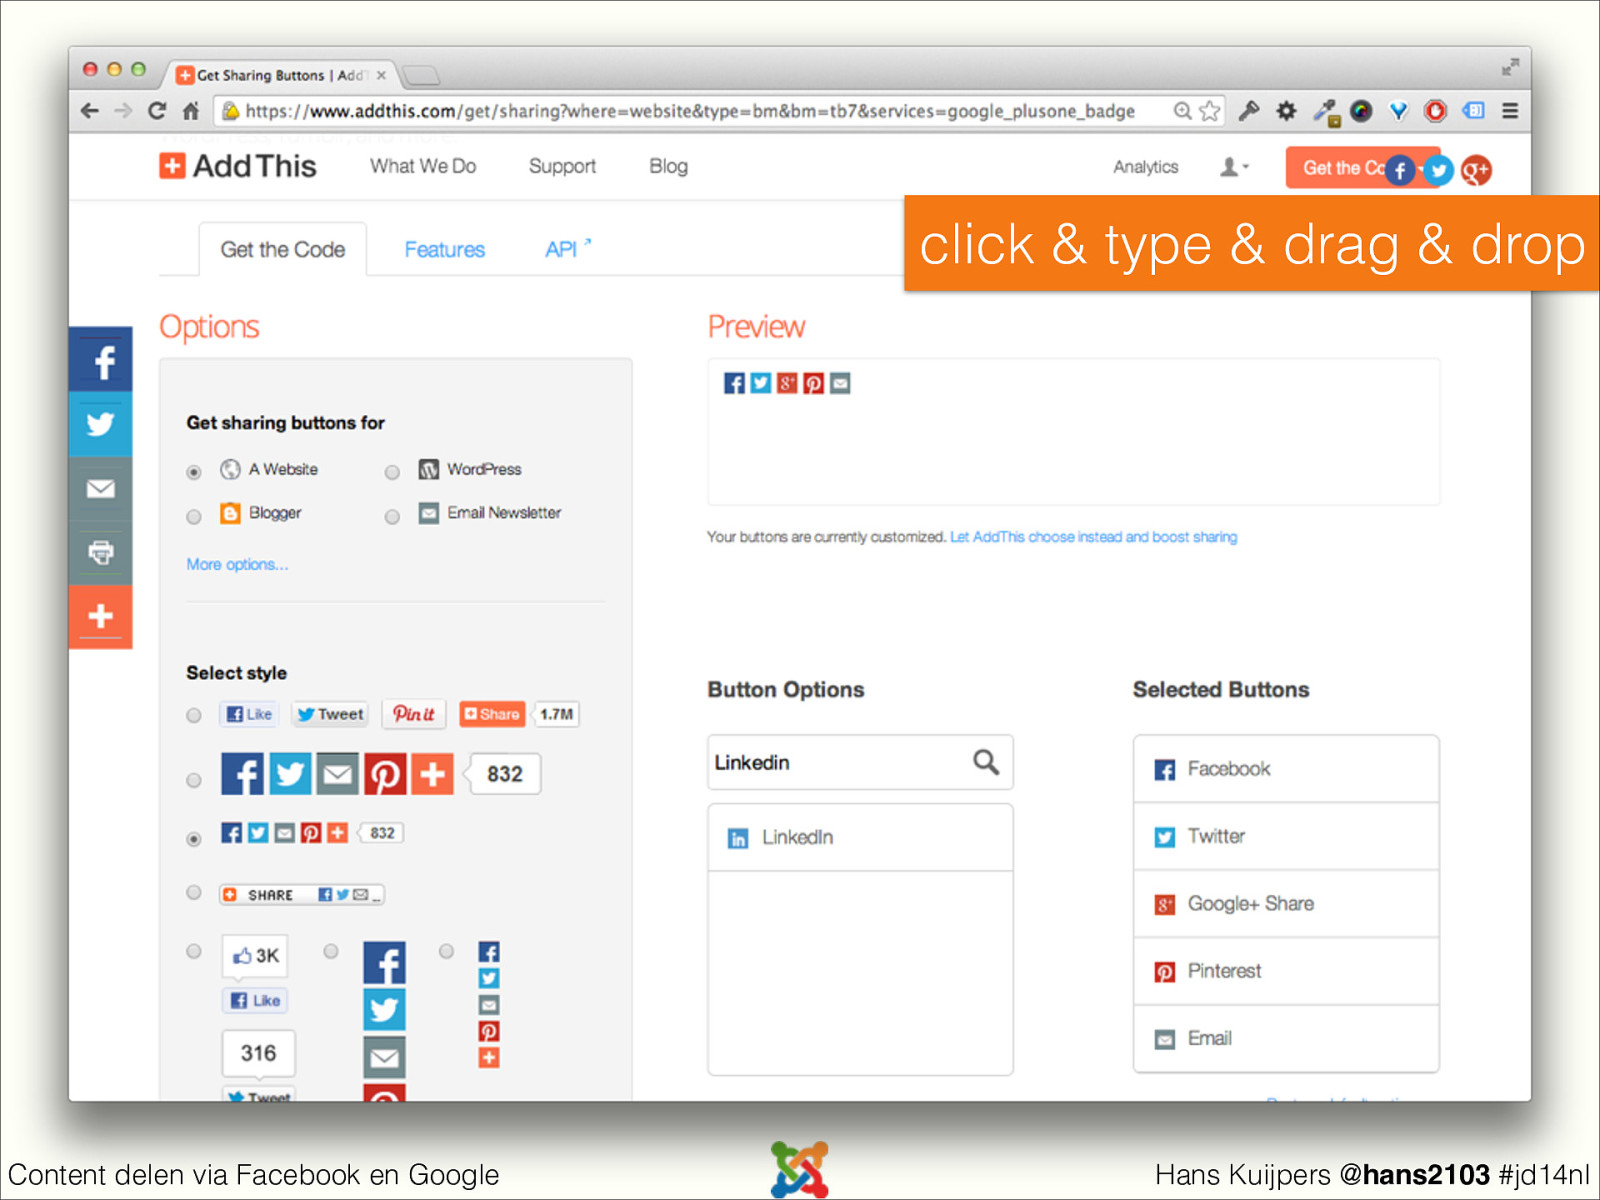Select the WordPress radio button
Image resolution: width=1600 pixels, height=1200 pixels.
tap(392, 472)
